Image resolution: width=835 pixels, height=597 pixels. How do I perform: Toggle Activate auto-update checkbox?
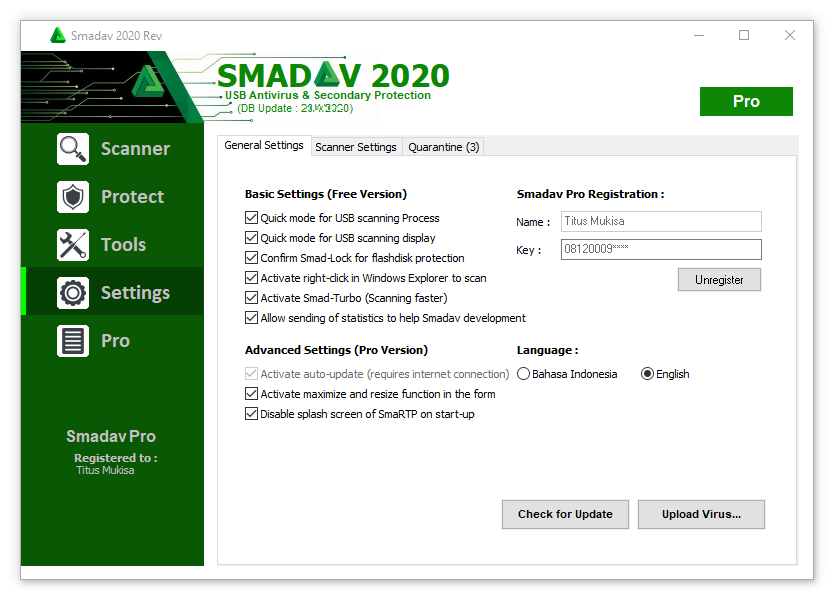(x=251, y=374)
